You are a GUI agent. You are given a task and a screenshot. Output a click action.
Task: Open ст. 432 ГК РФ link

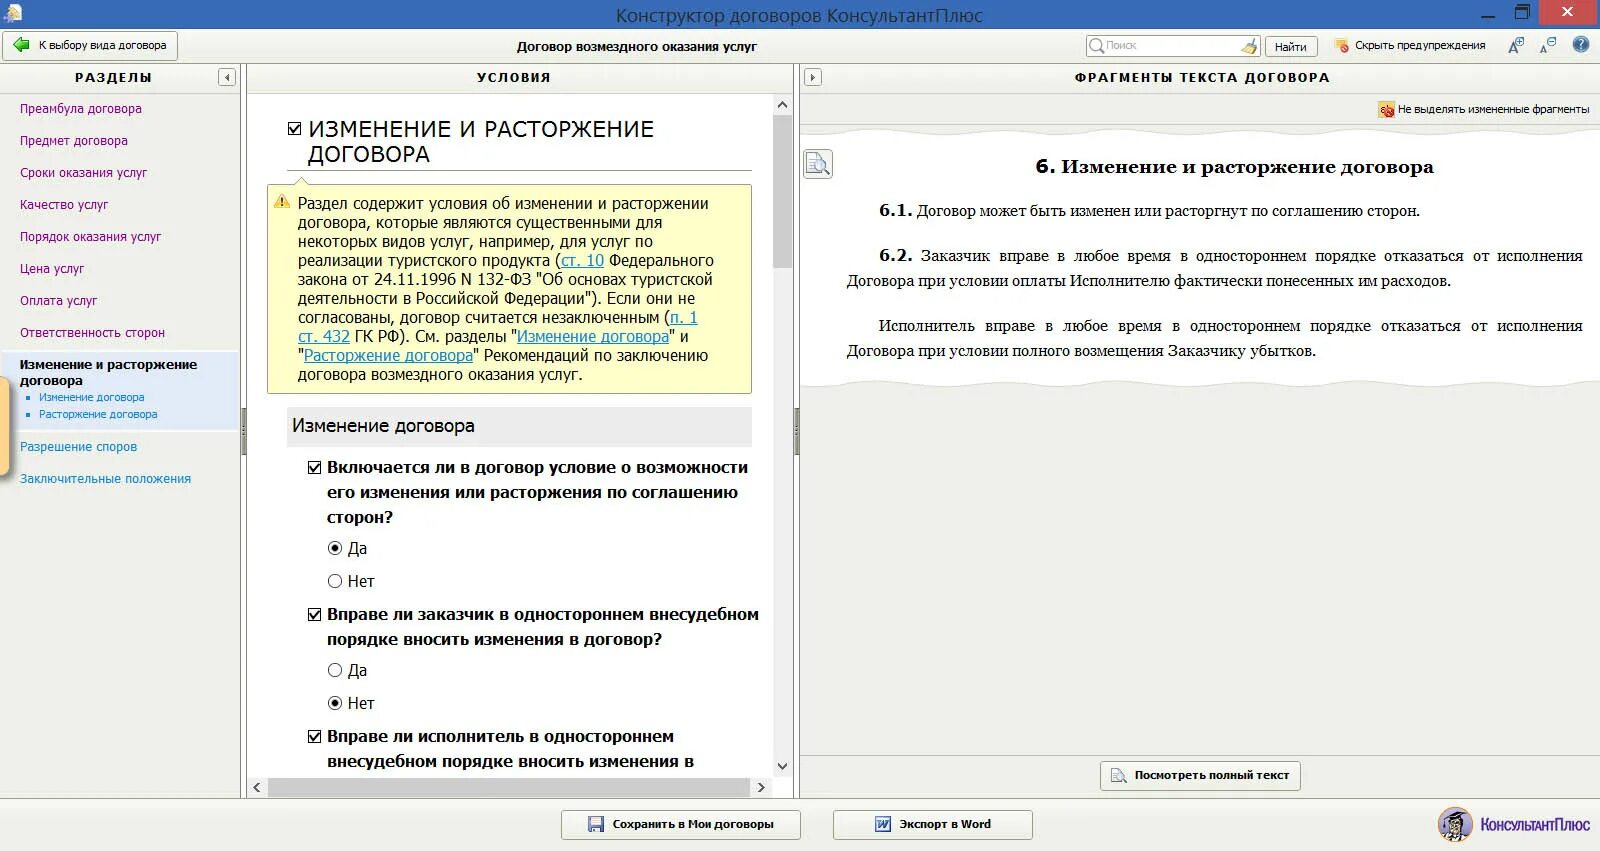click(x=324, y=337)
